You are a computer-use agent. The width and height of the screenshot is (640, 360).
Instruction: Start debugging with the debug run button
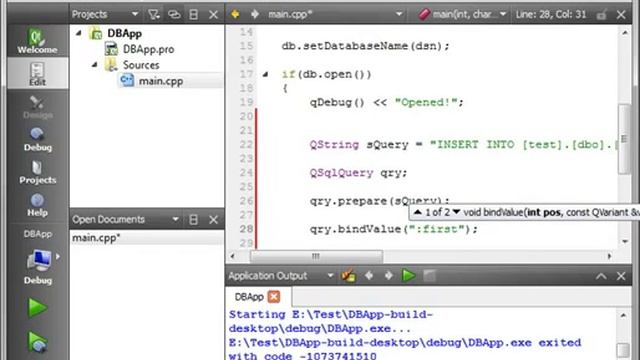(x=37, y=342)
